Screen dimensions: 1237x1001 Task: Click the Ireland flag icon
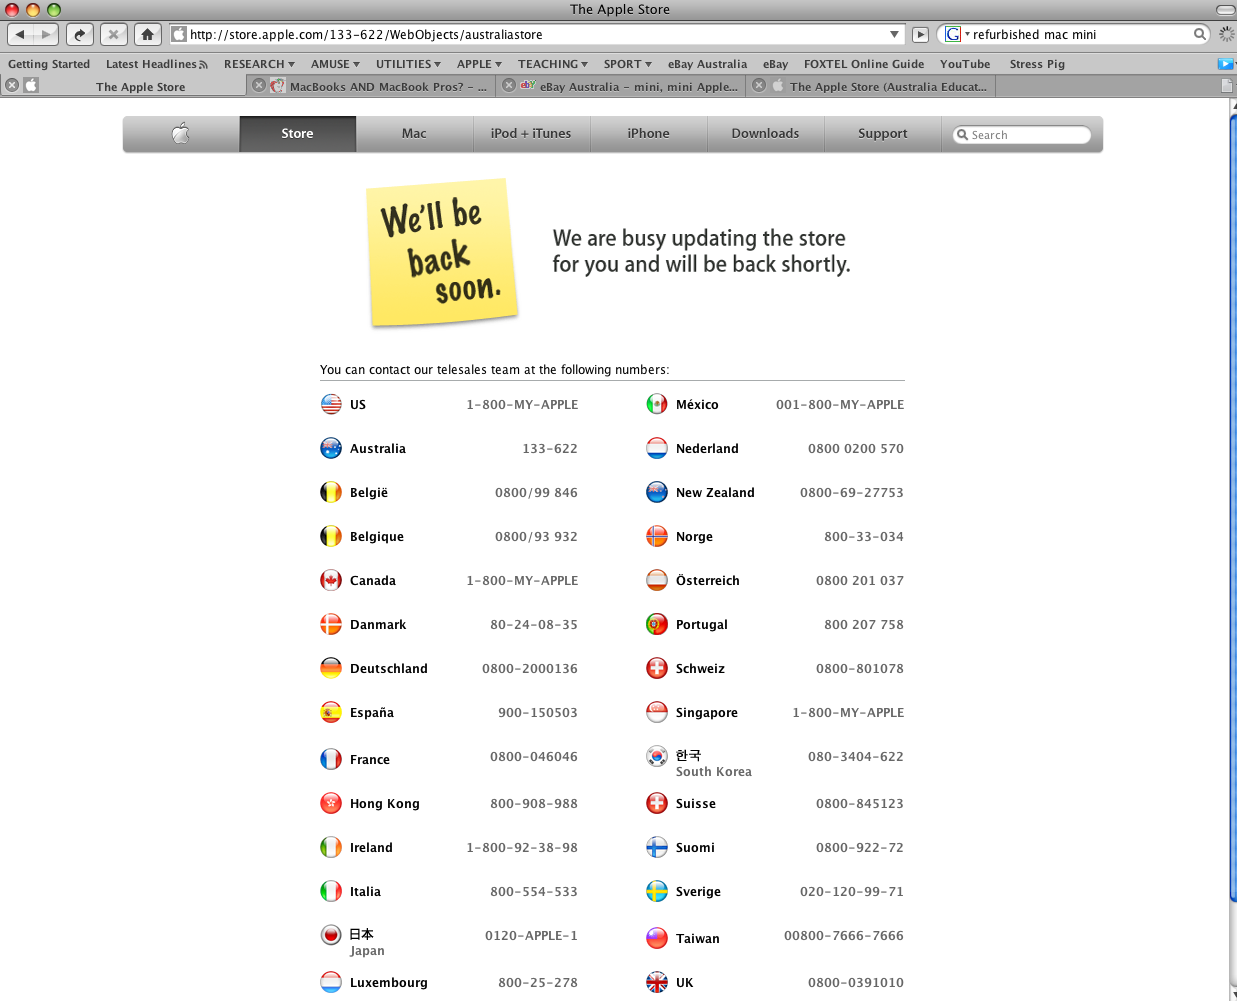point(331,847)
